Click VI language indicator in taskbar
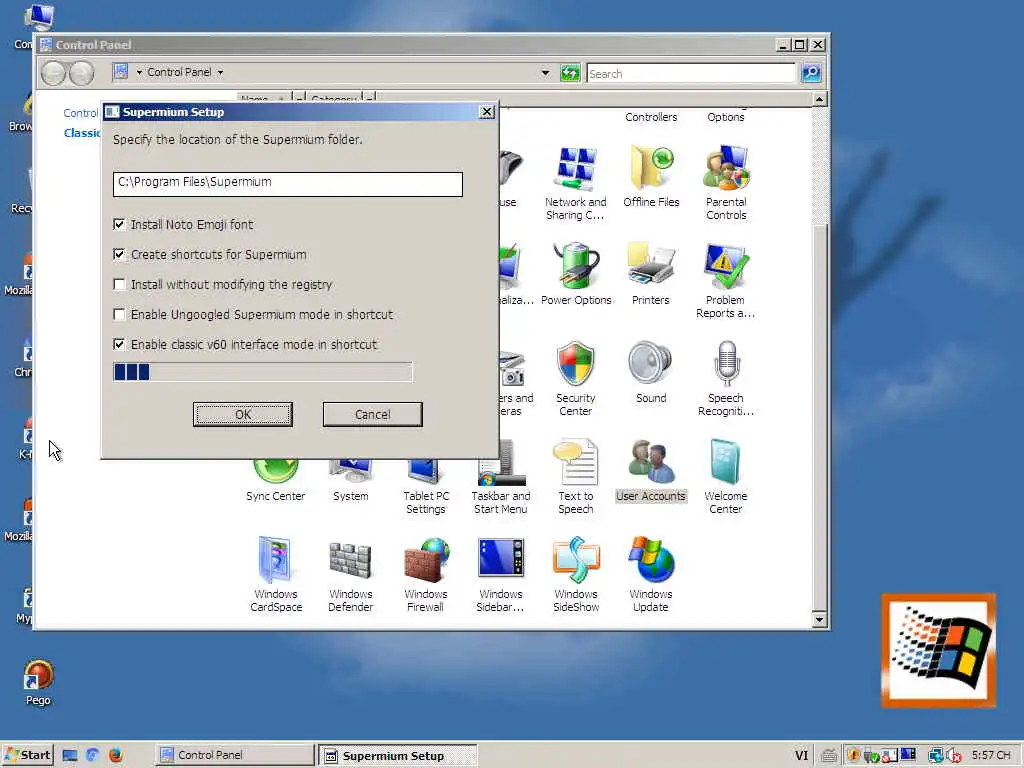The width and height of the screenshot is (1024, 768). point(802,756)
